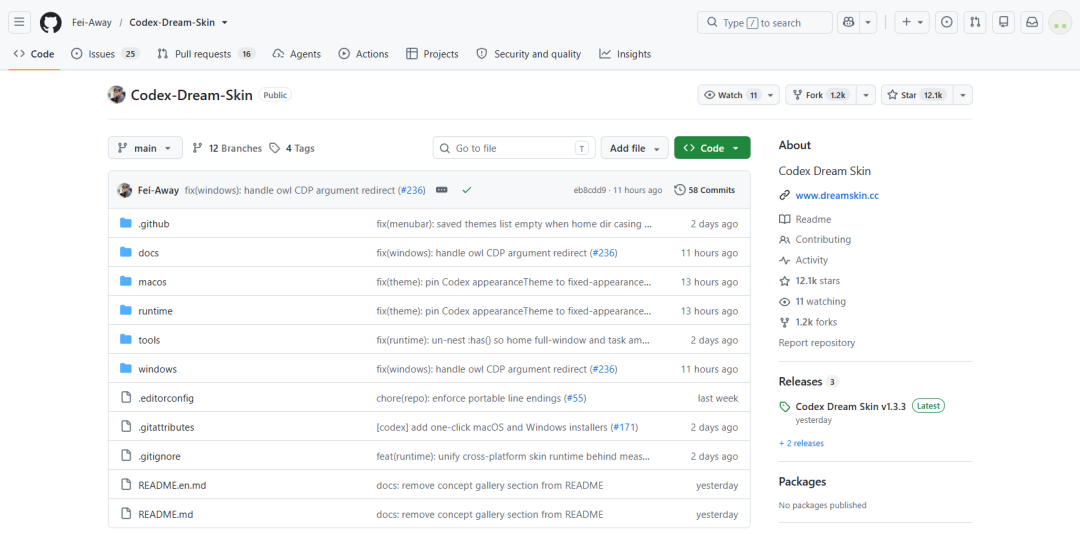
Task: Open the .gitignore file
Action: pyautogui.click(x=159, y=455)
